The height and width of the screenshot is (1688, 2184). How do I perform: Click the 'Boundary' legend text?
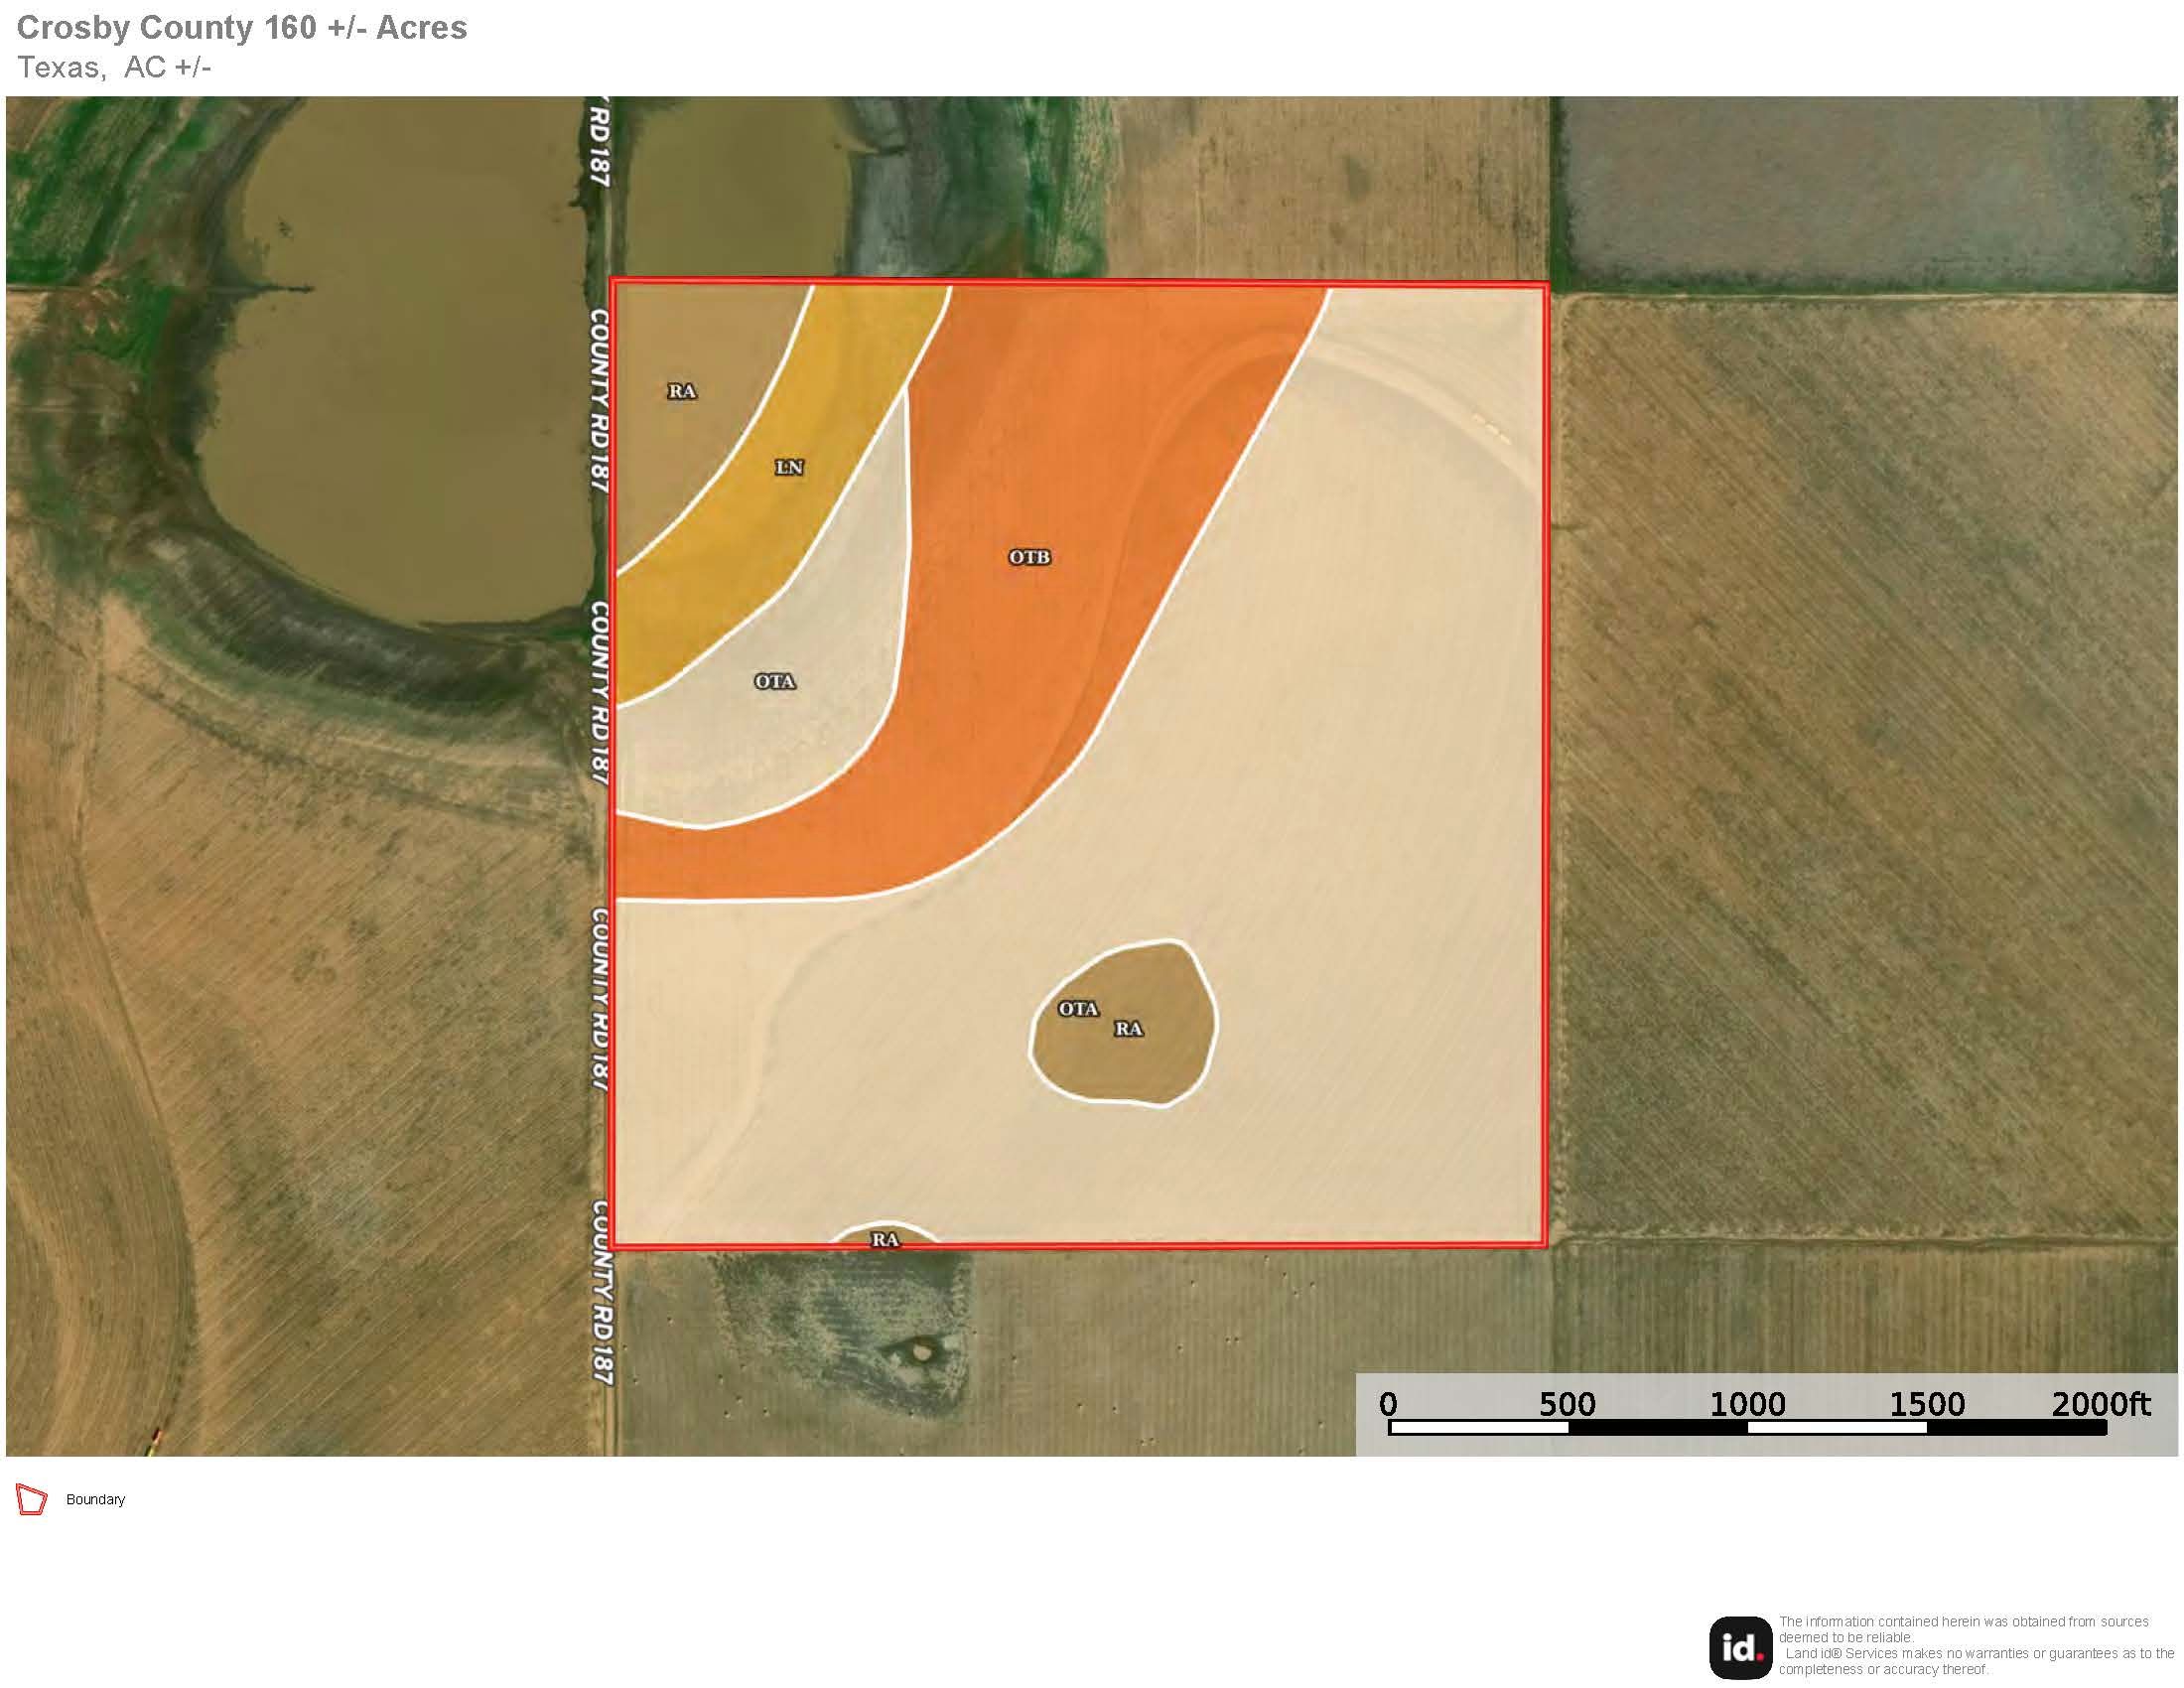pyautogui.click(x=95, y=1499)
